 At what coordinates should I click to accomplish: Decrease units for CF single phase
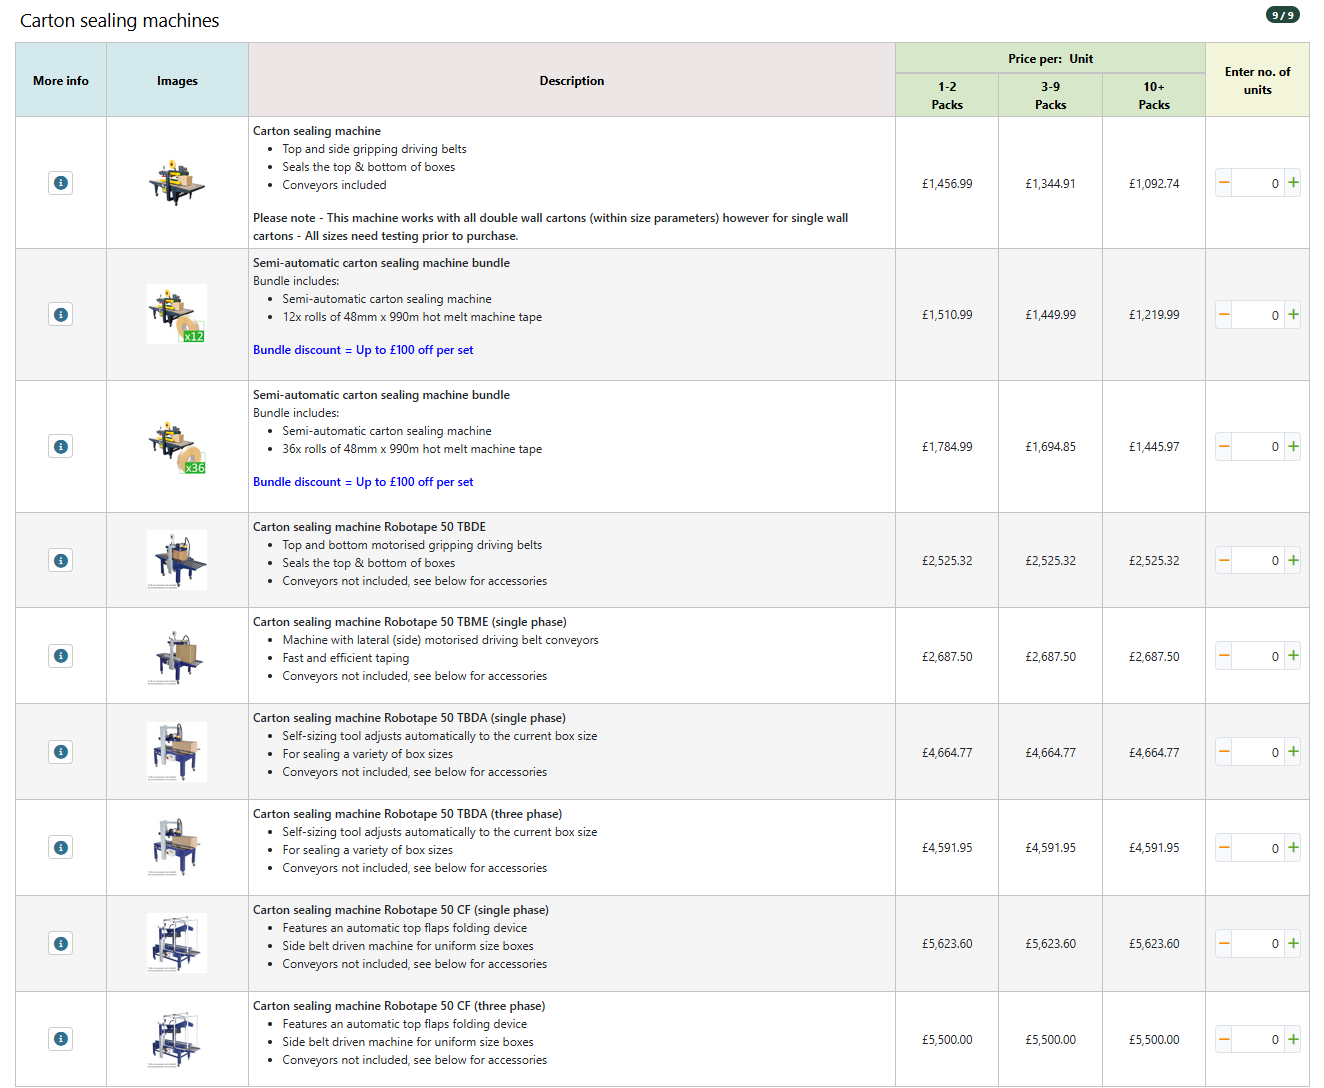coord(1224,944)
